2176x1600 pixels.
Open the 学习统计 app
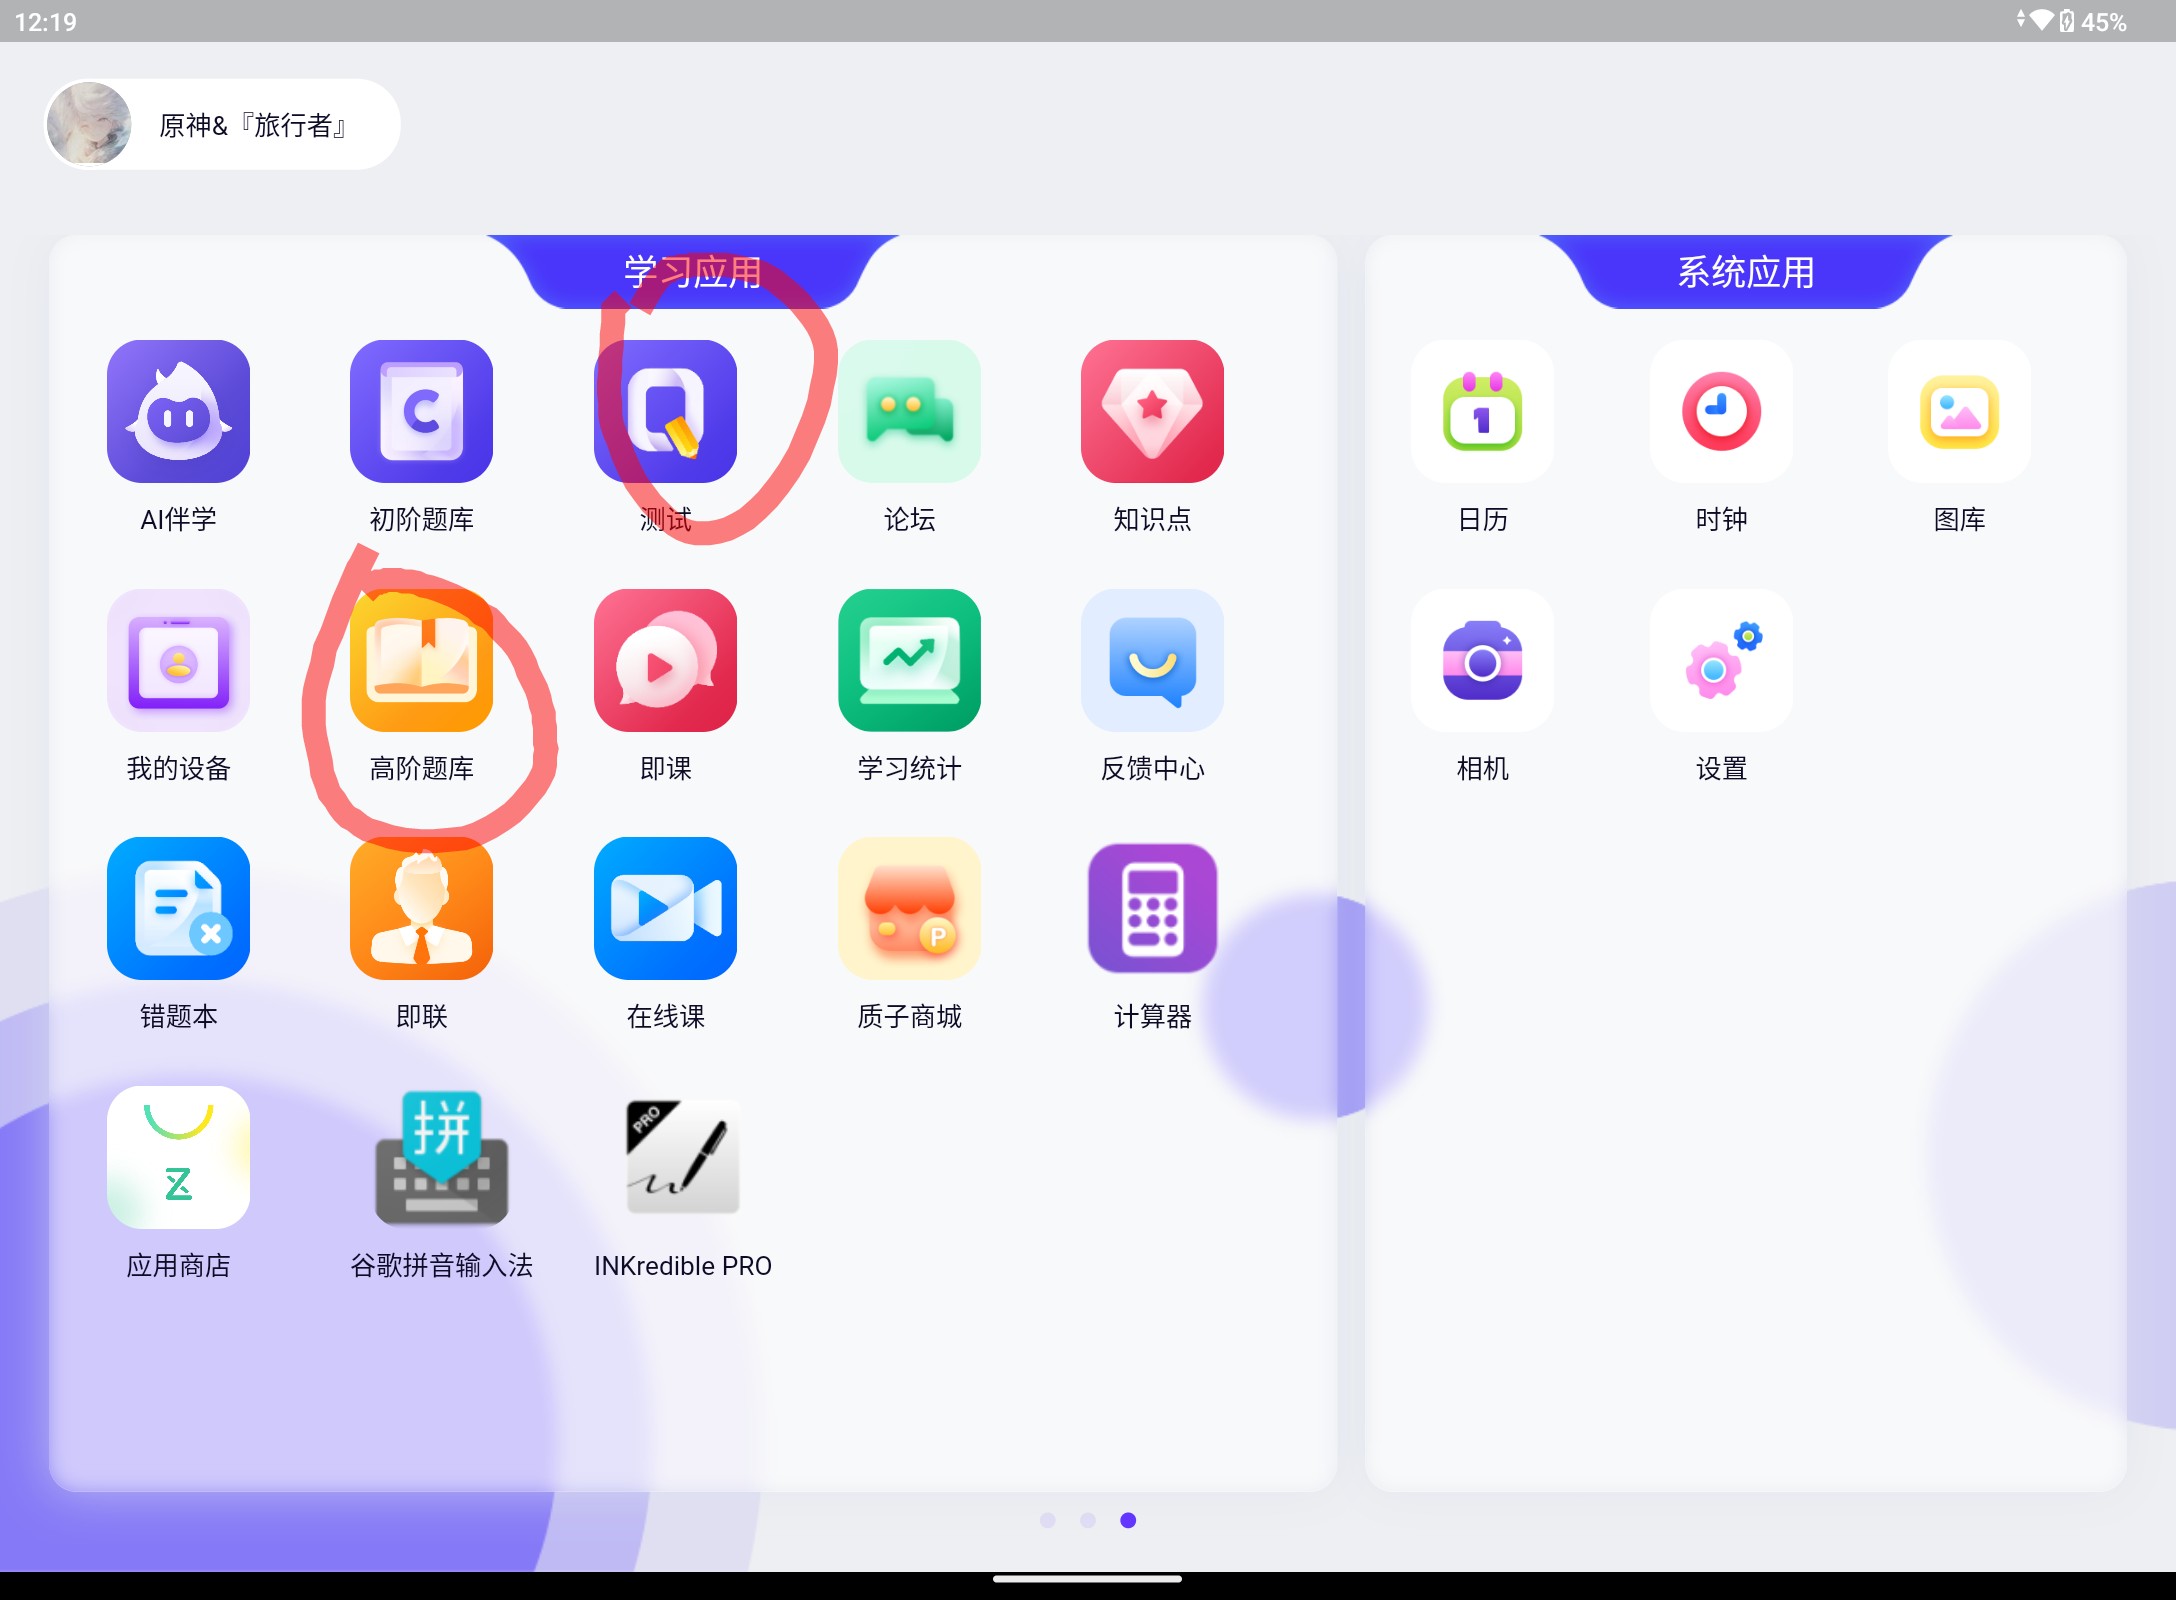tap(909, 660)
